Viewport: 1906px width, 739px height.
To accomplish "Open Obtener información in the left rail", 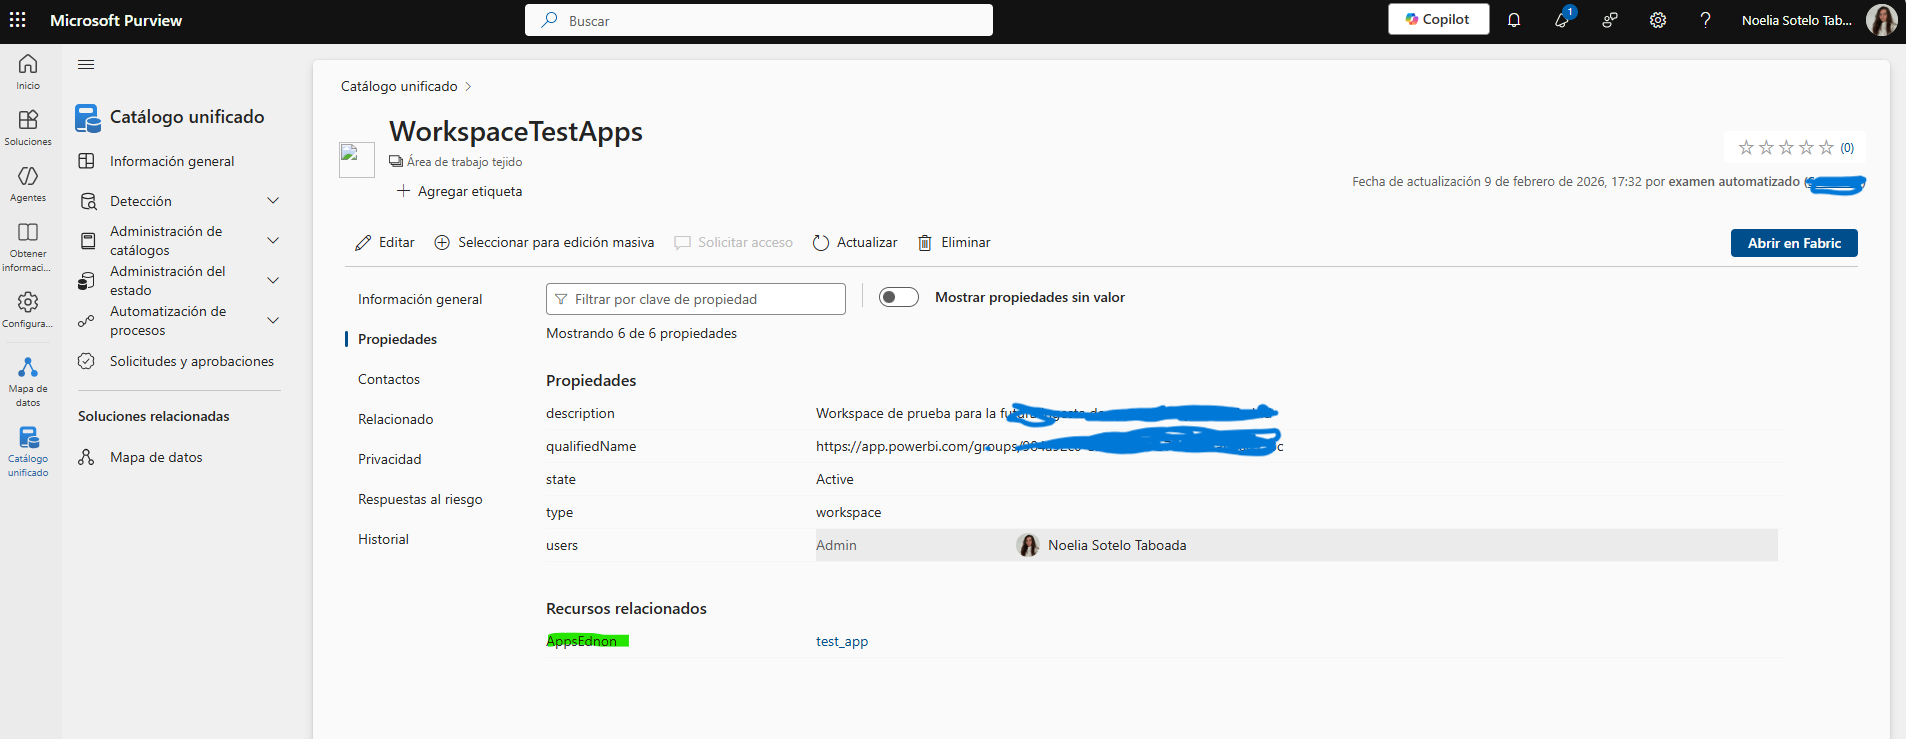I will [x=28, y=246].
